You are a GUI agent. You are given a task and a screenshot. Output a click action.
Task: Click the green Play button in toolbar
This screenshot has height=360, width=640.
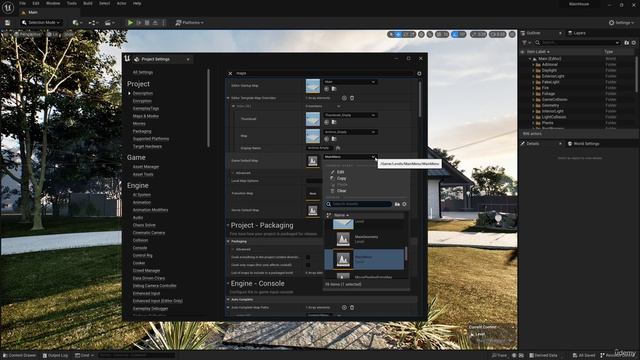click(x=130, y=23)
